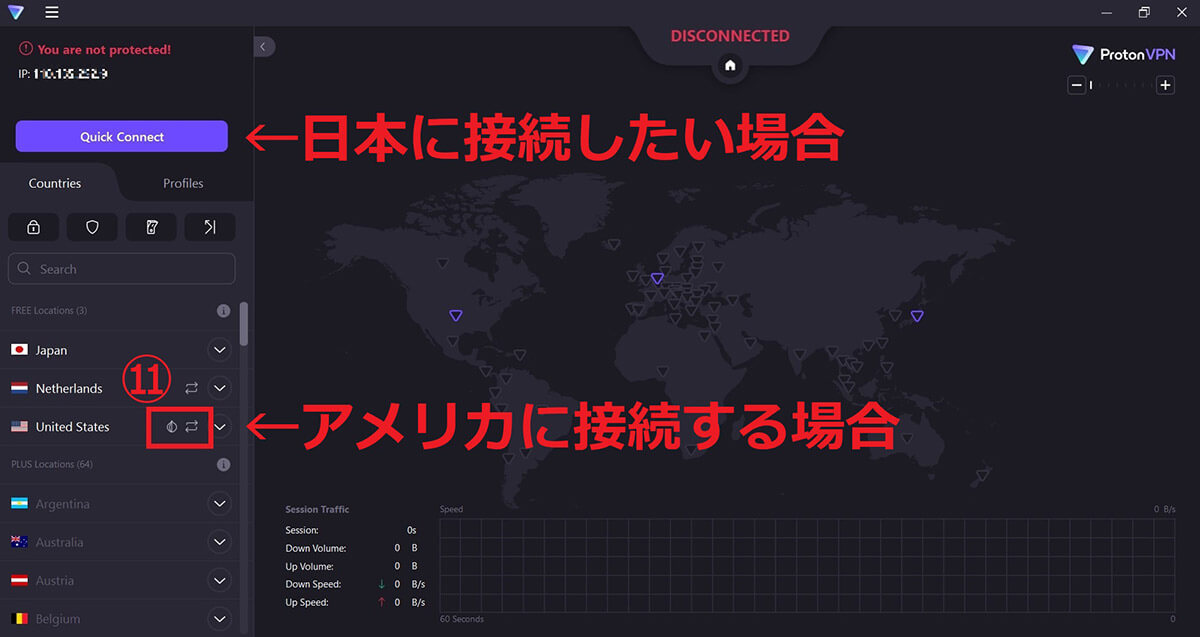
Task: Restore down the window
Action: (1144, 12)
